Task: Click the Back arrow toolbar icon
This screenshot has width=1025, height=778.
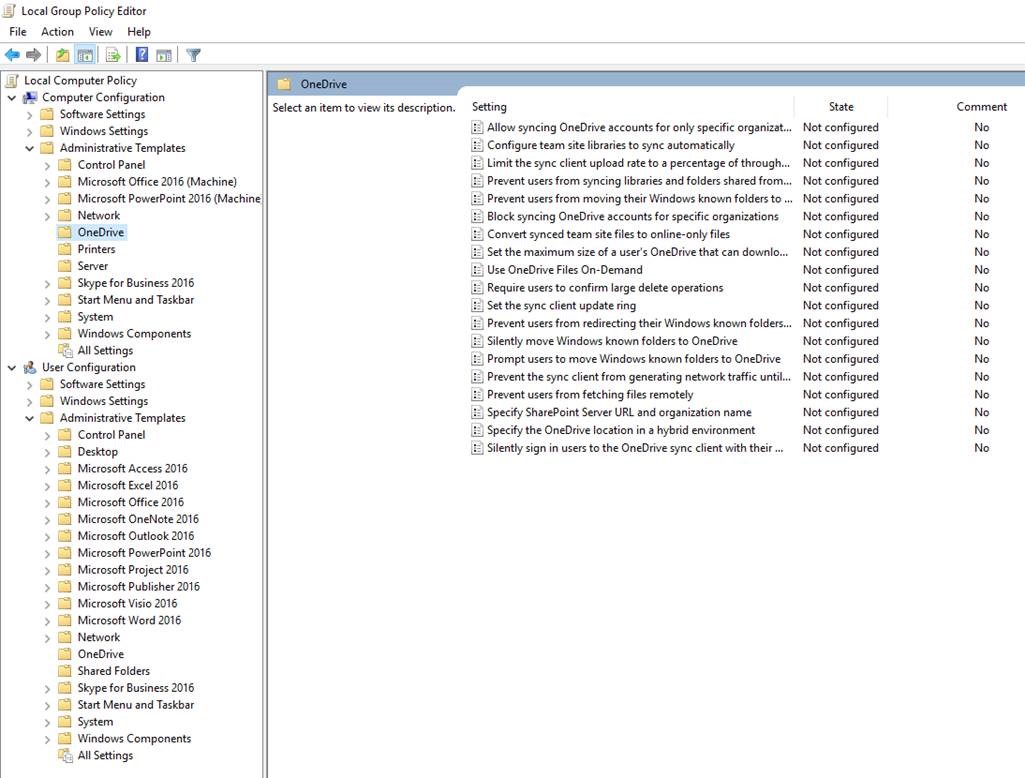Action: click(12, 55)
